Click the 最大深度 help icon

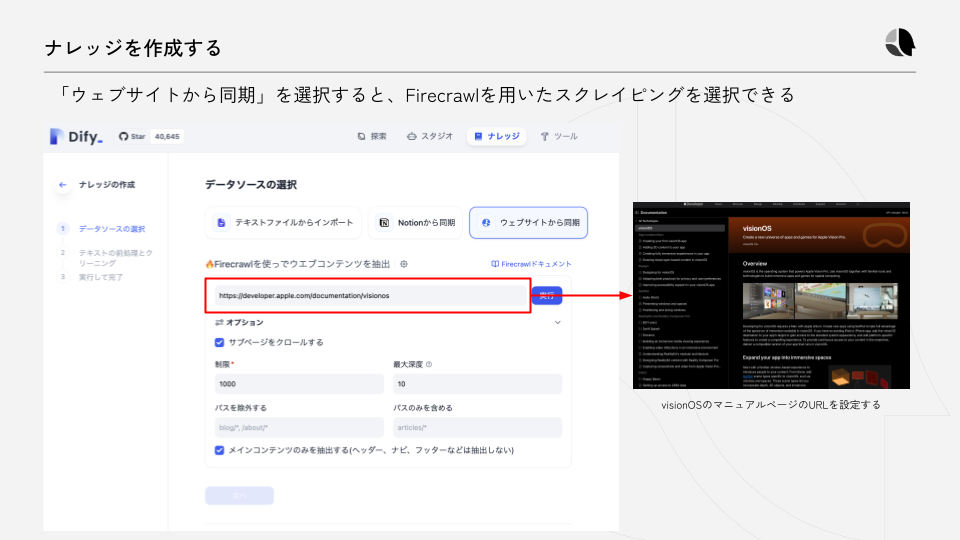[x=429, y=364]
